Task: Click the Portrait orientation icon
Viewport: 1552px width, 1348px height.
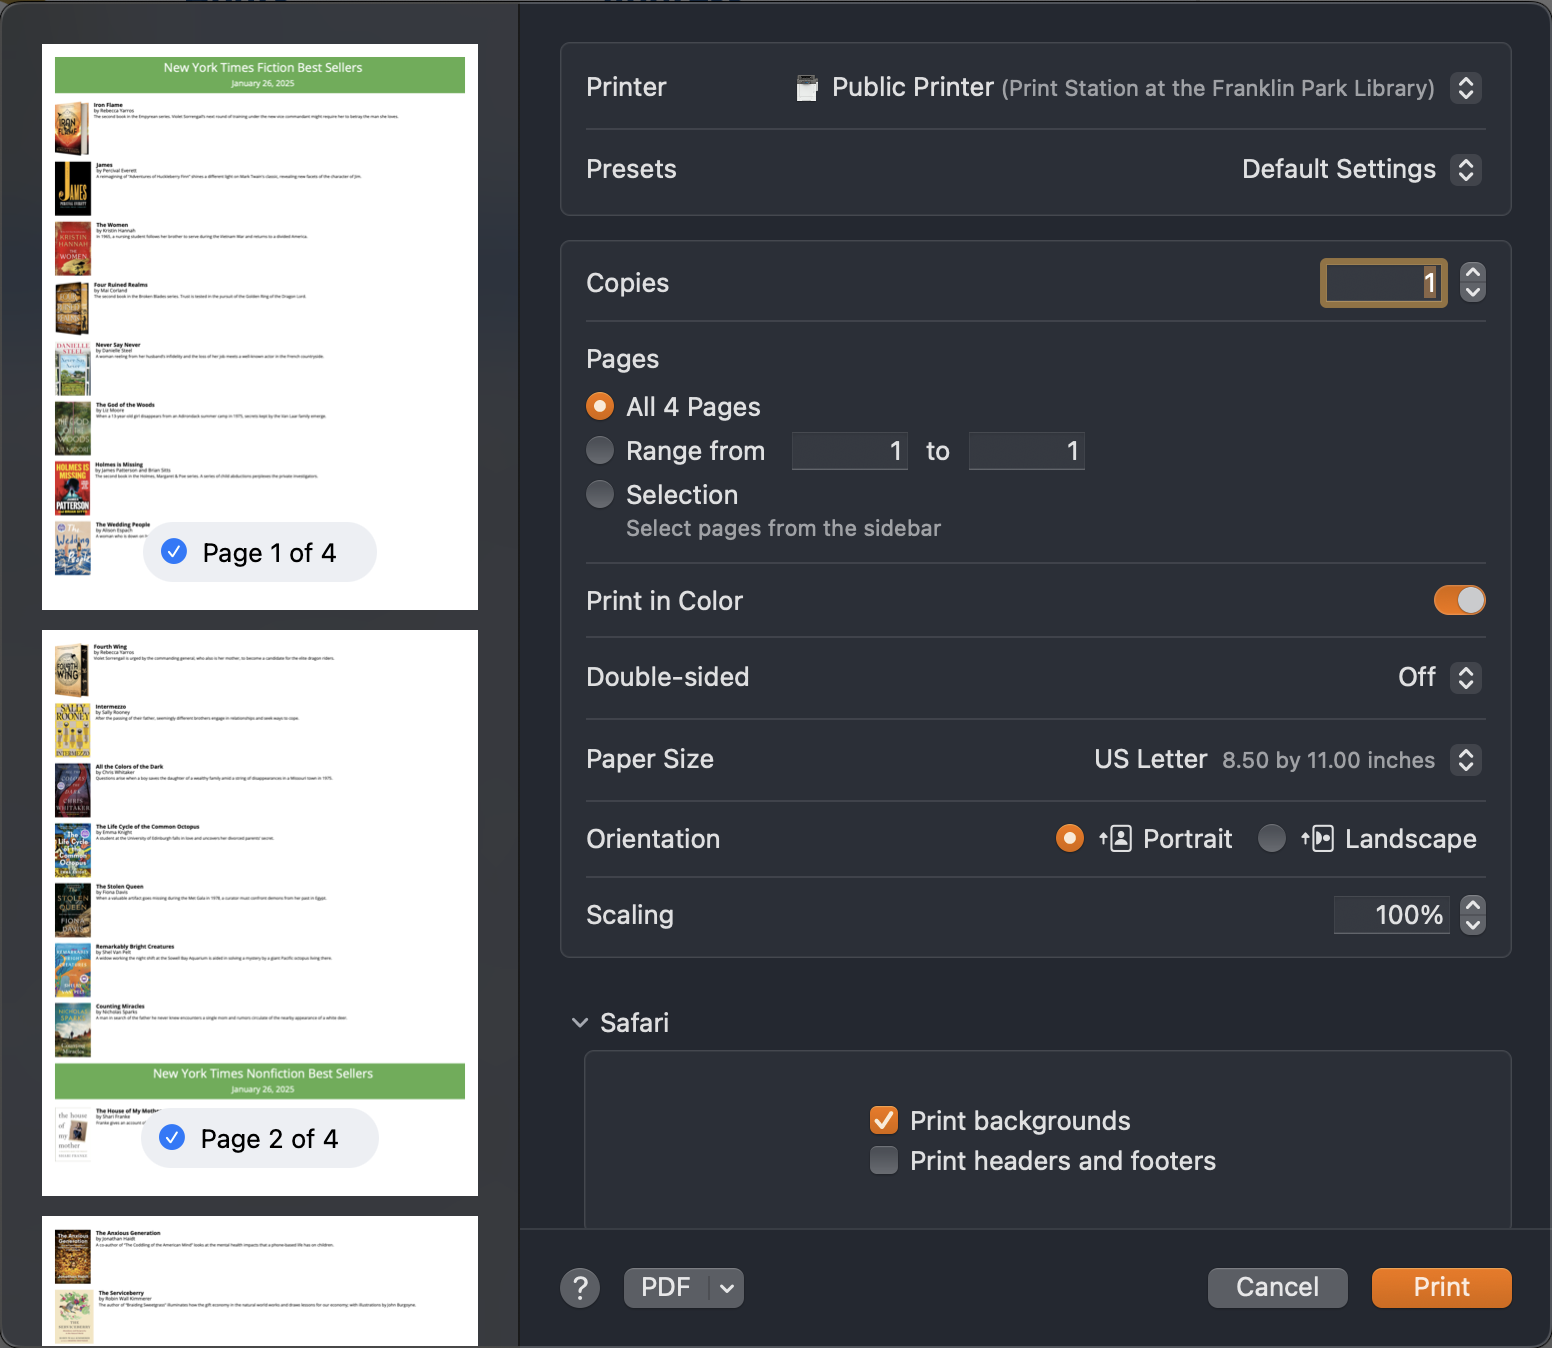Action: [1116, 838]
